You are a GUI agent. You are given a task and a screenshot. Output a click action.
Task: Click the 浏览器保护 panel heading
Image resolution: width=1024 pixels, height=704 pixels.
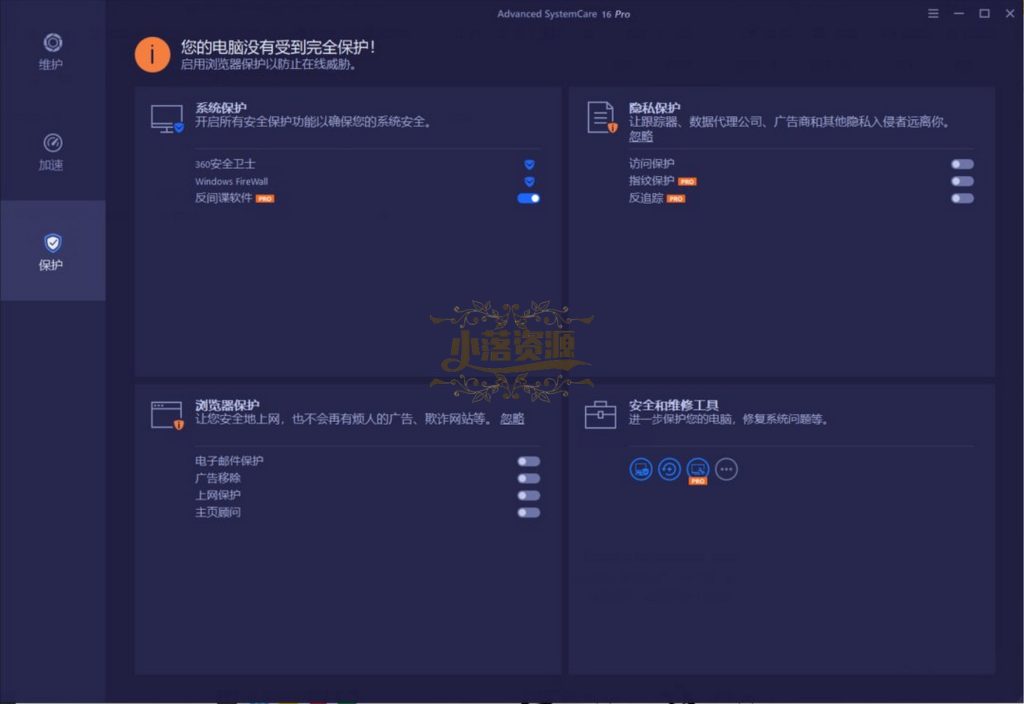pyautogui.click(x=227, y=405)
